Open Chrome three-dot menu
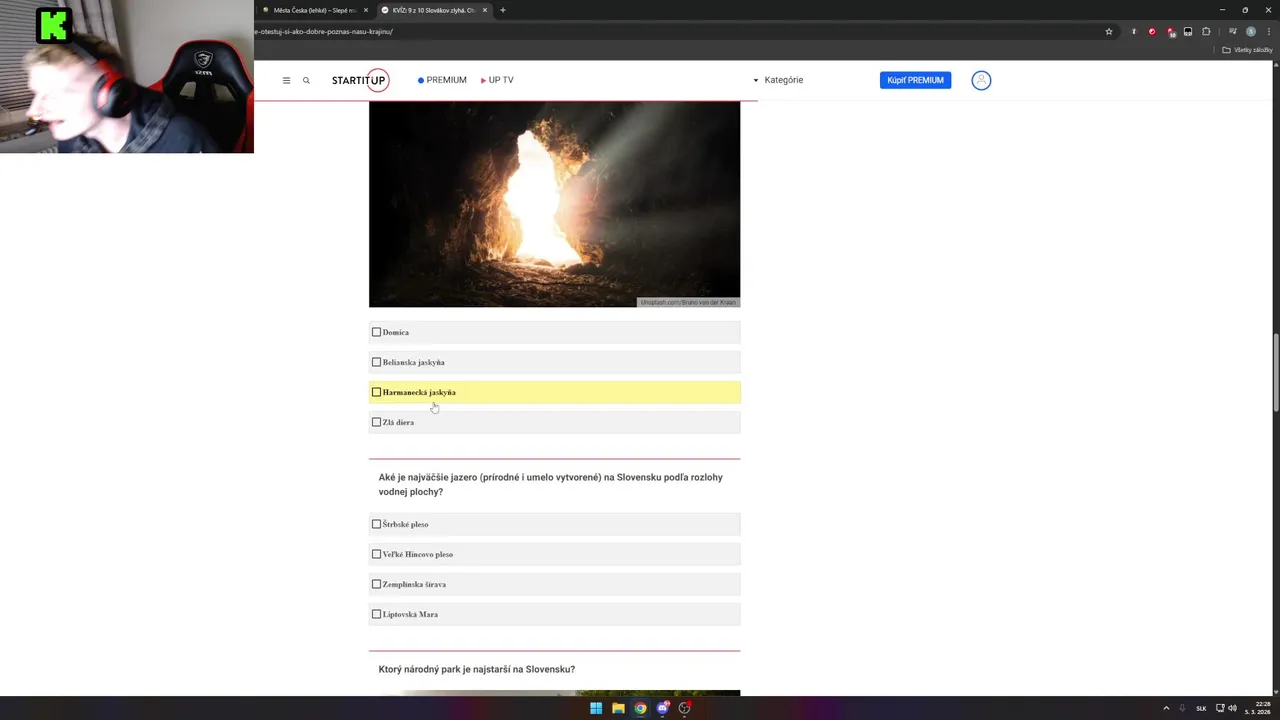The image size is (1280, 720). [1268, 31]
